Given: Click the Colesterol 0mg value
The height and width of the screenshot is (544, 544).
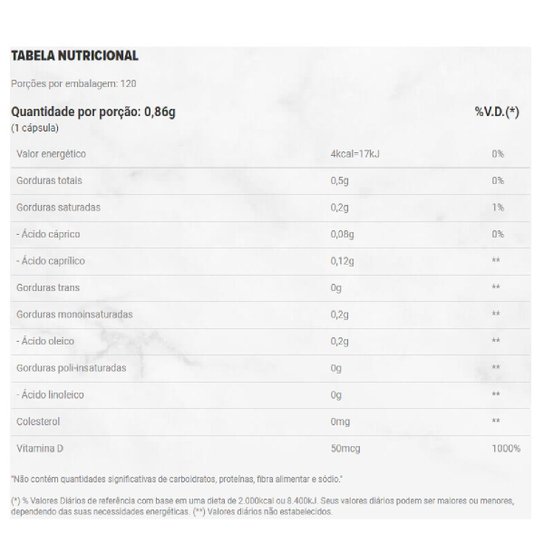Looking at the screenshot, I should click(x=340, y=422).
